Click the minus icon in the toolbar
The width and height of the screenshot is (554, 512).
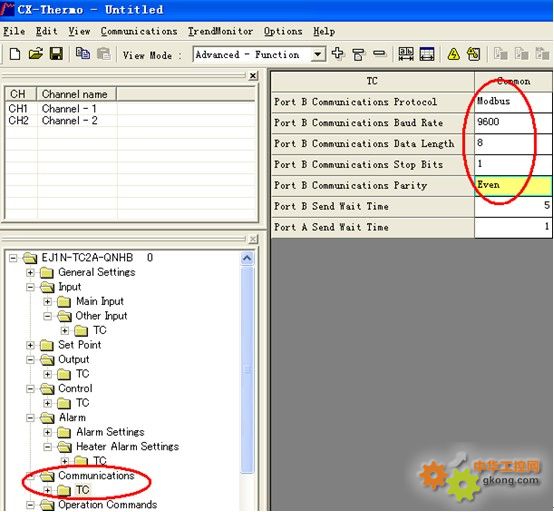coord(379,54)
